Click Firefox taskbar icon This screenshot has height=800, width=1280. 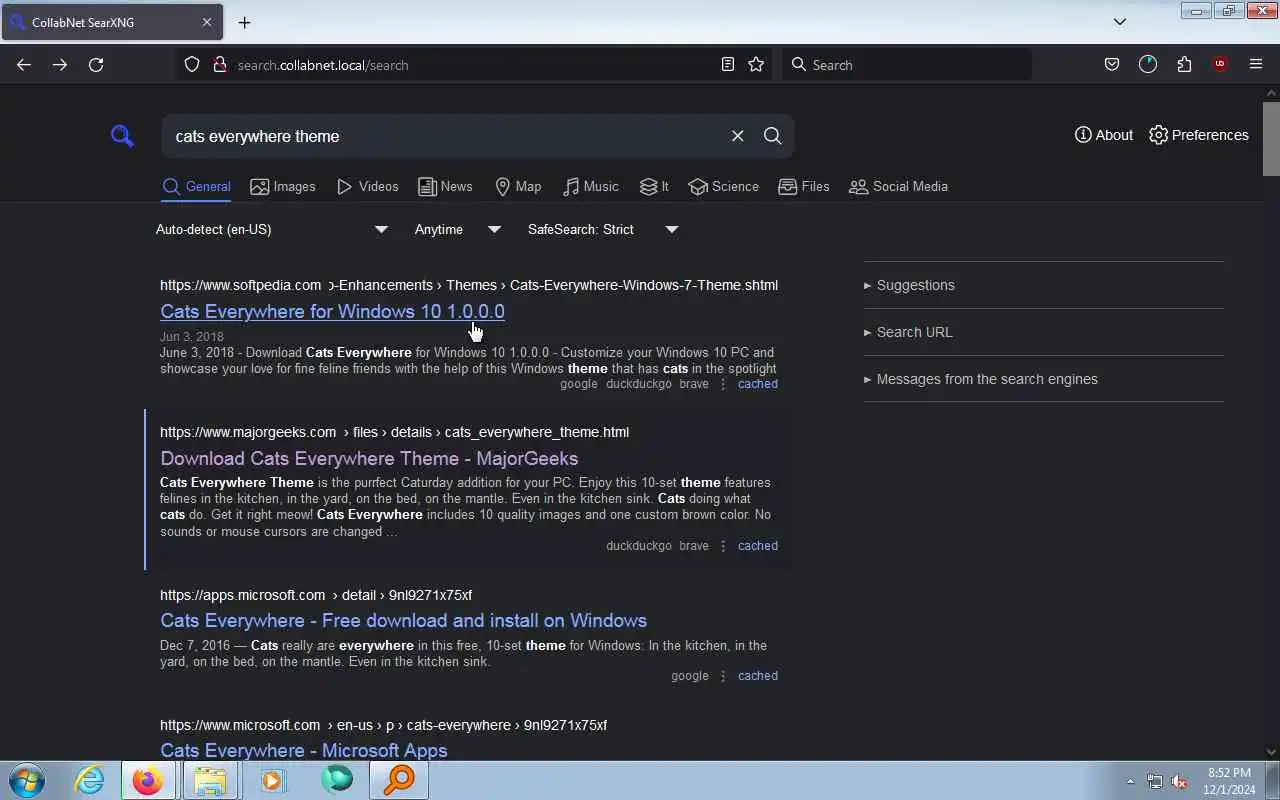tap(148, 780)
